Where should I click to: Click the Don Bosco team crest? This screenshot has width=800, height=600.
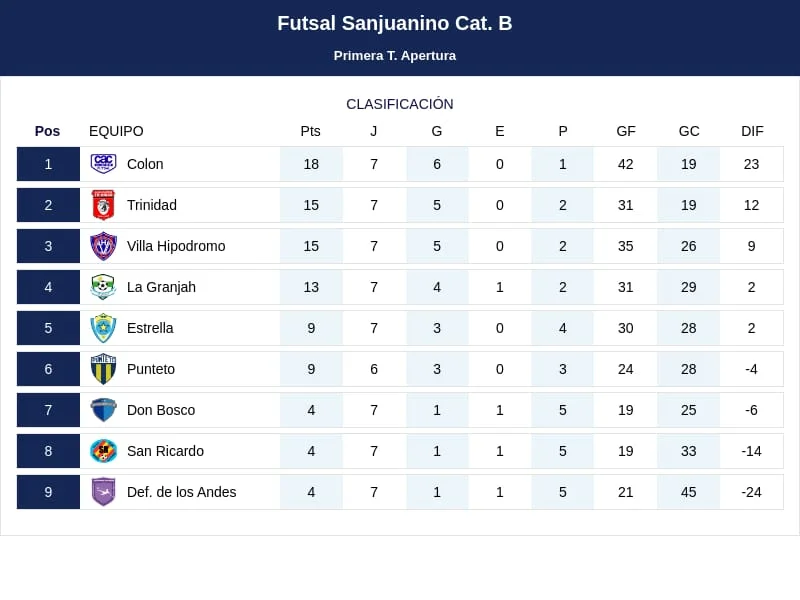[103, 410]
